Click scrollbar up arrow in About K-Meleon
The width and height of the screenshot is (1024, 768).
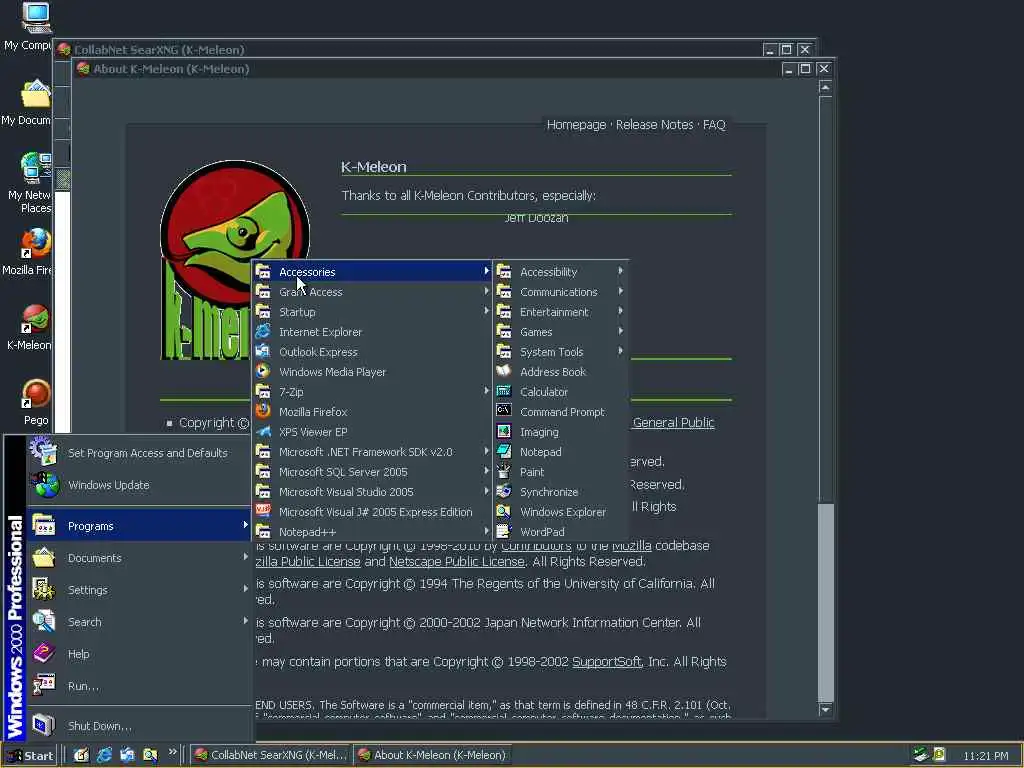(x=825, y=88)
